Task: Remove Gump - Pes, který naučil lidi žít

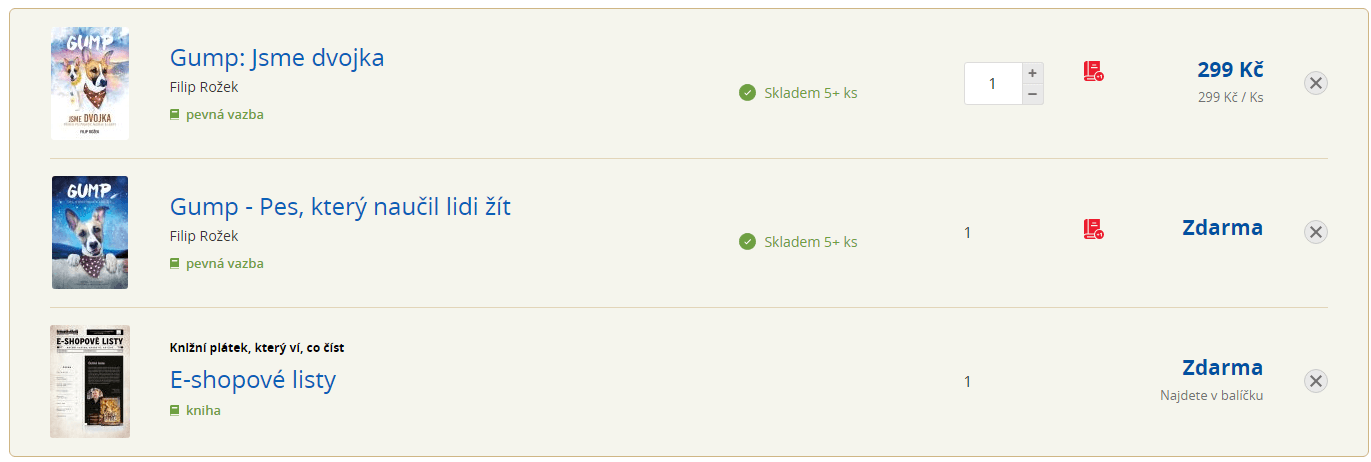Action: tap(1316, 232)
